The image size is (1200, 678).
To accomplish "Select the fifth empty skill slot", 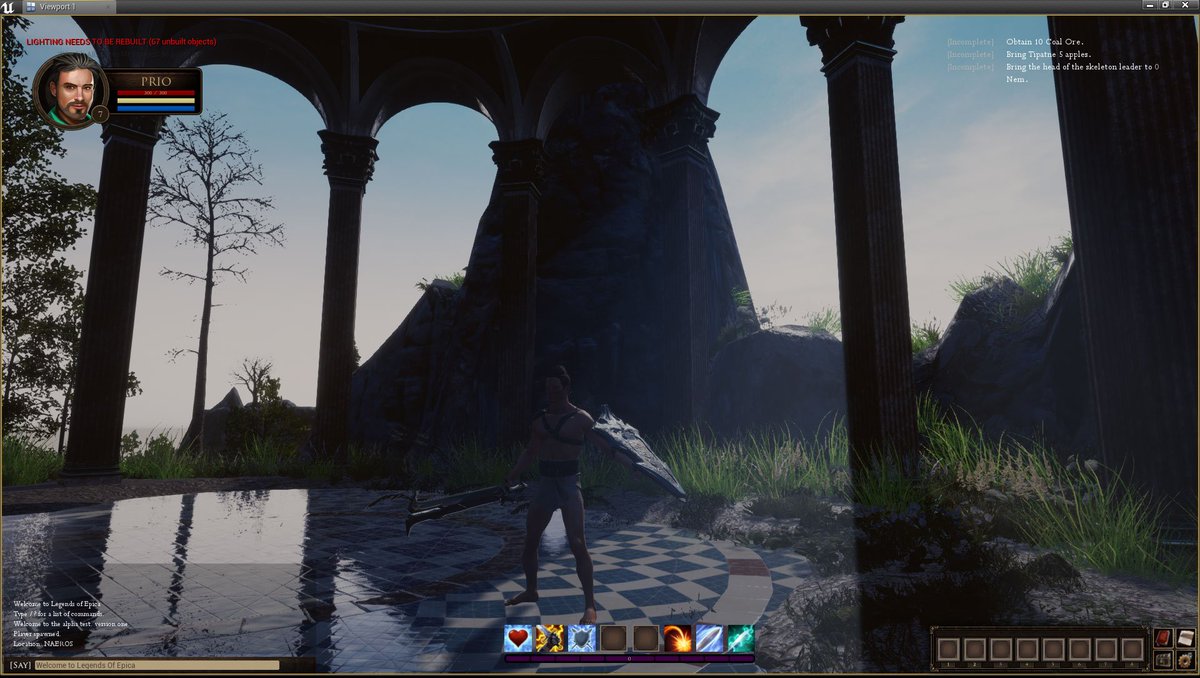I will pyautogui.click(x=646, y=638).
